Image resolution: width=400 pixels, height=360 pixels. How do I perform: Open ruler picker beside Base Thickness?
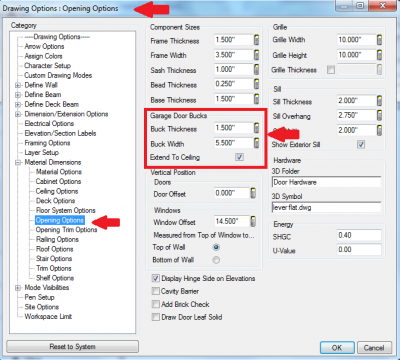(256, 99)
